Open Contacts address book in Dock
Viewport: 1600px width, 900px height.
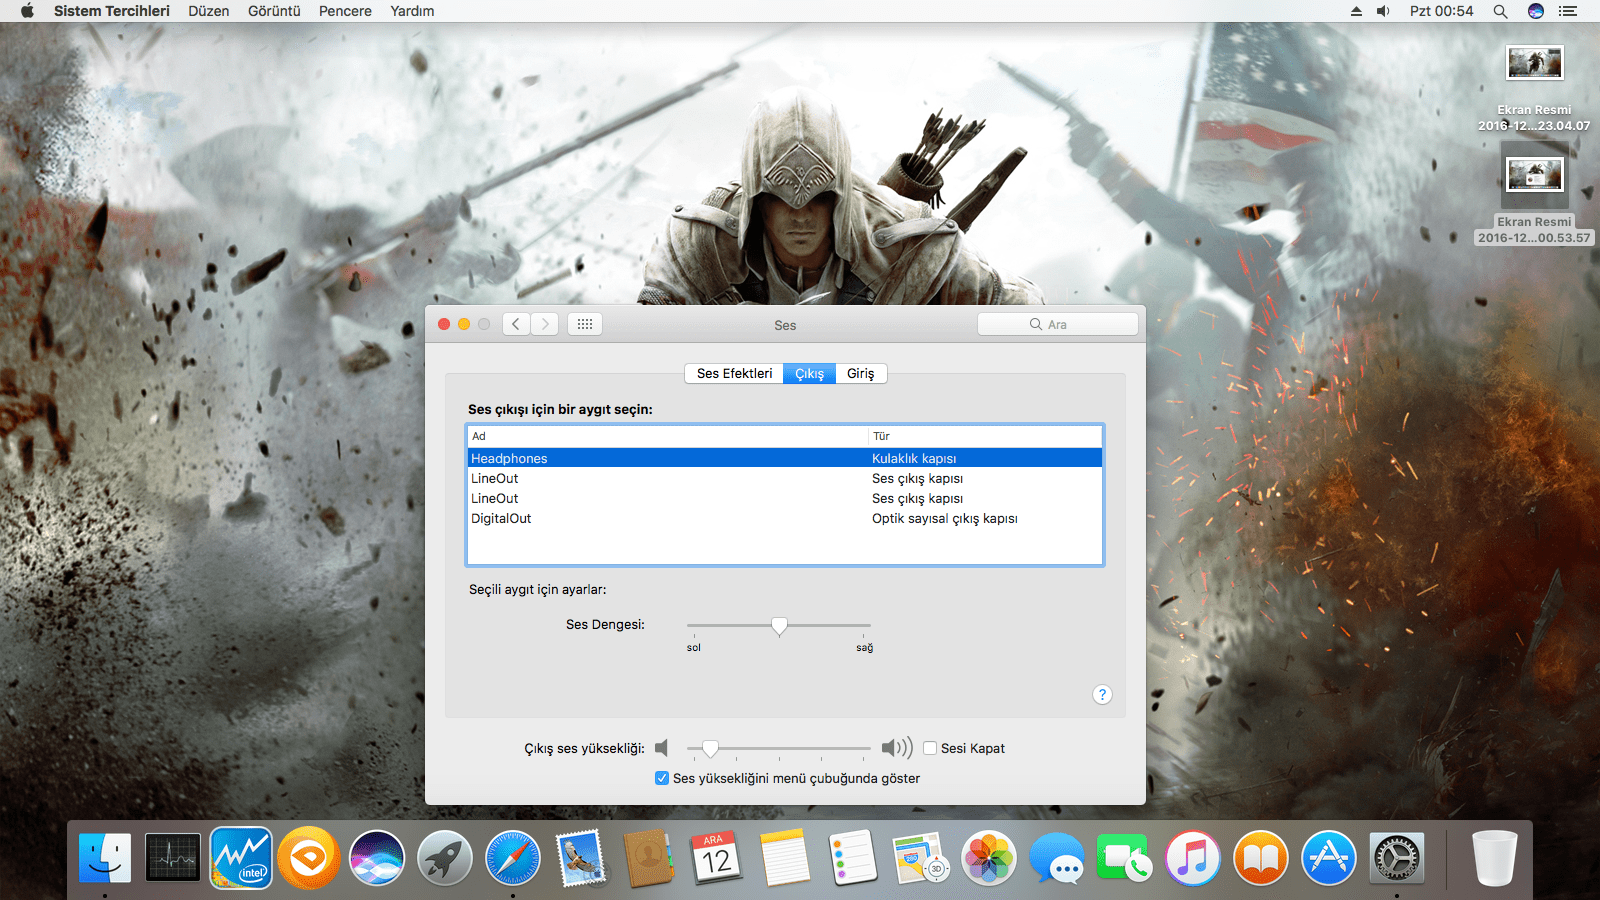click(649, 858)
